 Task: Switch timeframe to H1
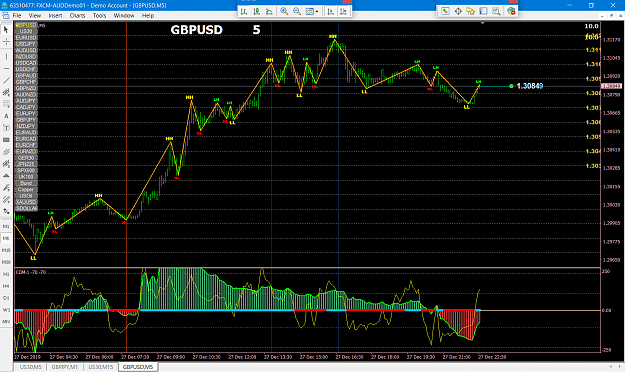(x=6, y=274)
